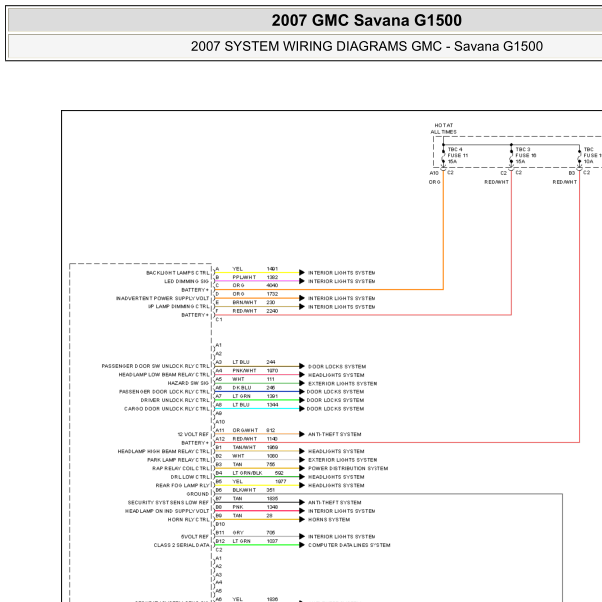Click 'I/P LAMP DIMMING CTRL' label
The height and width of the screenshot is (602, 602).
point(179,306)
